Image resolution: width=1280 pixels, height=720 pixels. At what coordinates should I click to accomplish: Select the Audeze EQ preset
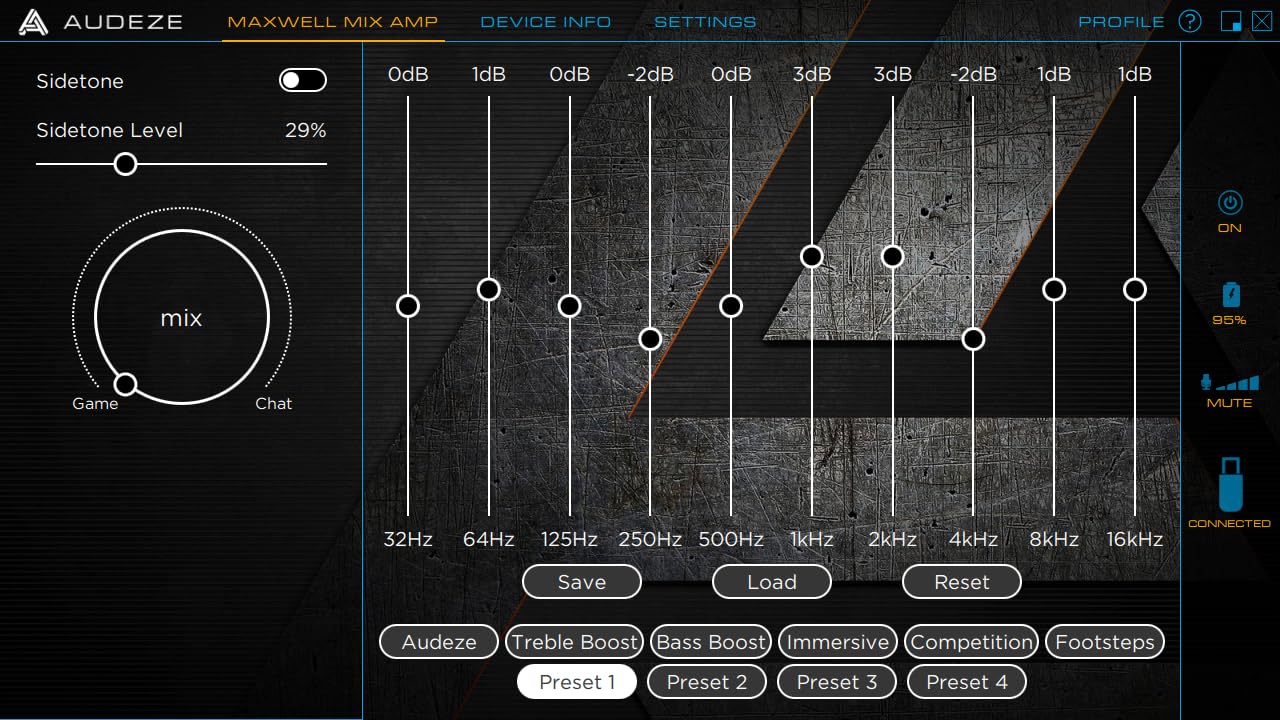pyautogui.click(x=439, y=642)
